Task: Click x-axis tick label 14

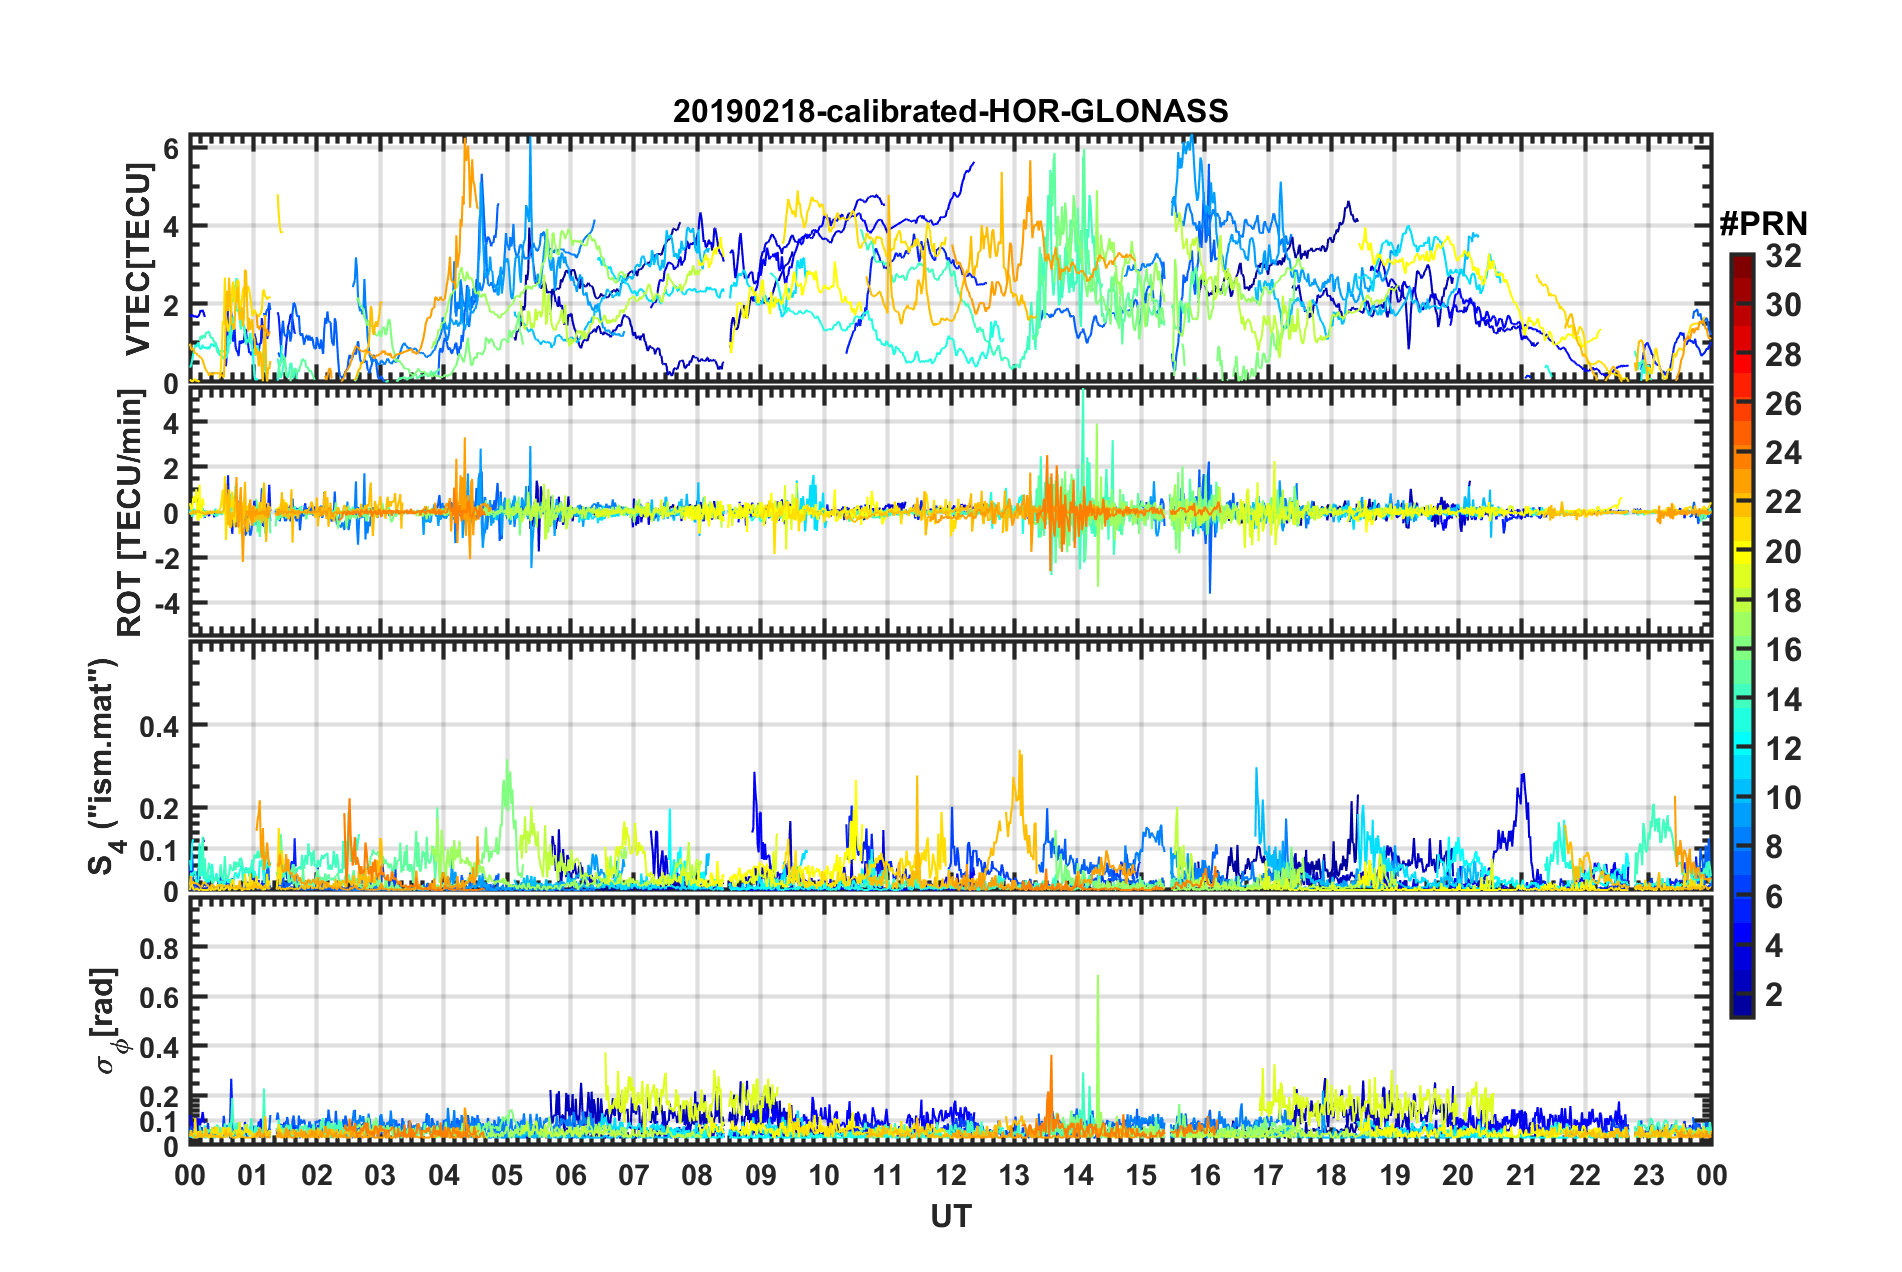Action: click(x=1078, y=1175)
